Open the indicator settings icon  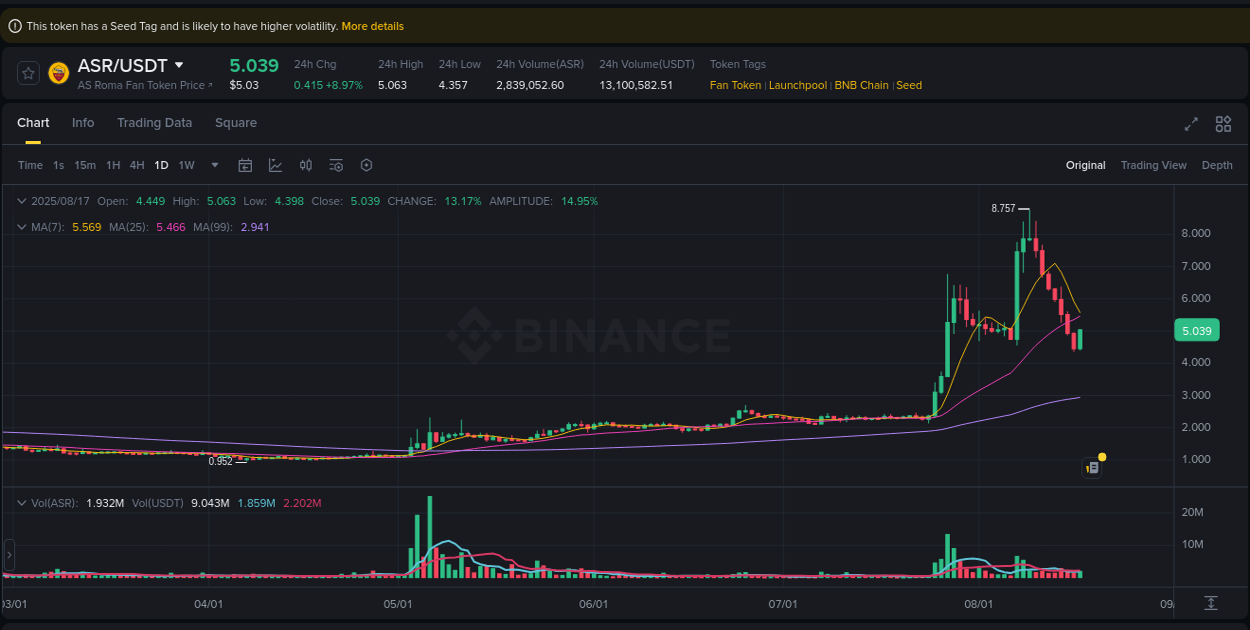pyautogui.click(x=336, y=165)
